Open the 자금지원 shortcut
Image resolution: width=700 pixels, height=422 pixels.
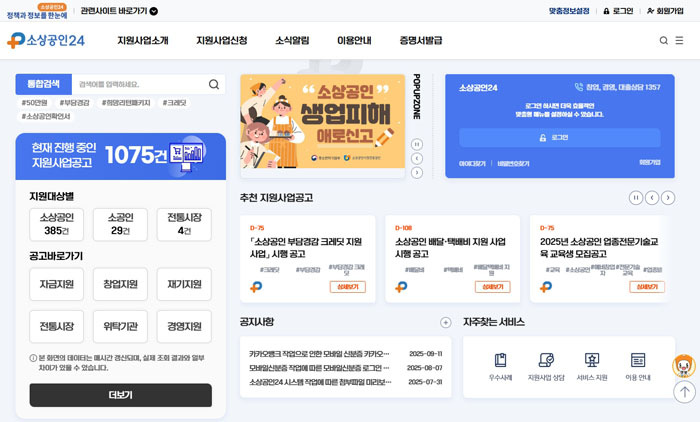57,284
